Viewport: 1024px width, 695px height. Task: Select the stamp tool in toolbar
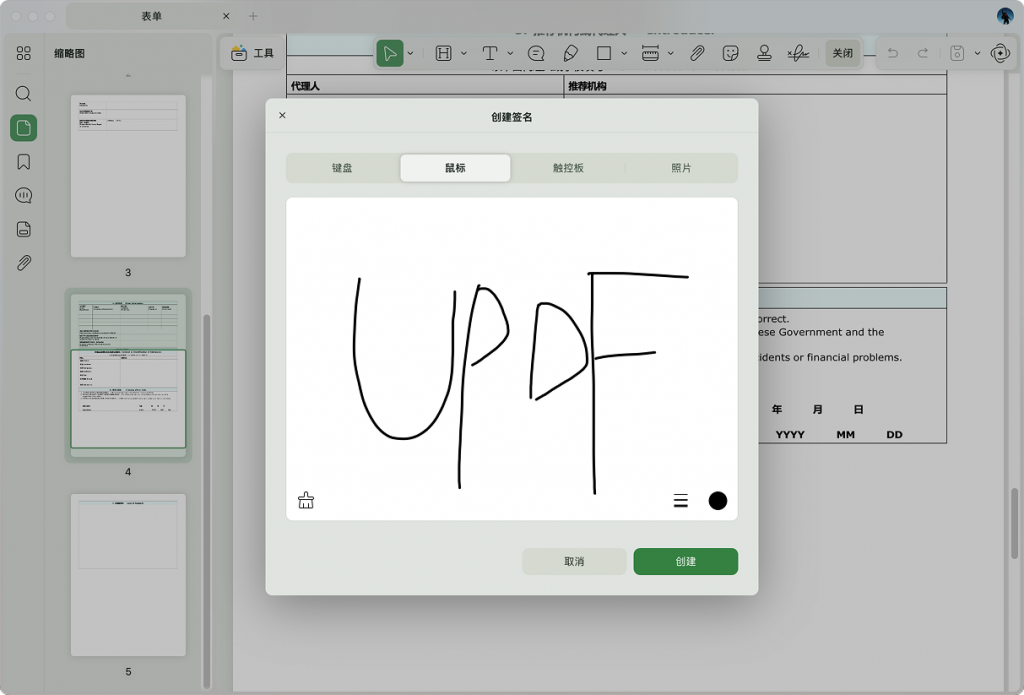pyautogui.click(x=764, y=53)
